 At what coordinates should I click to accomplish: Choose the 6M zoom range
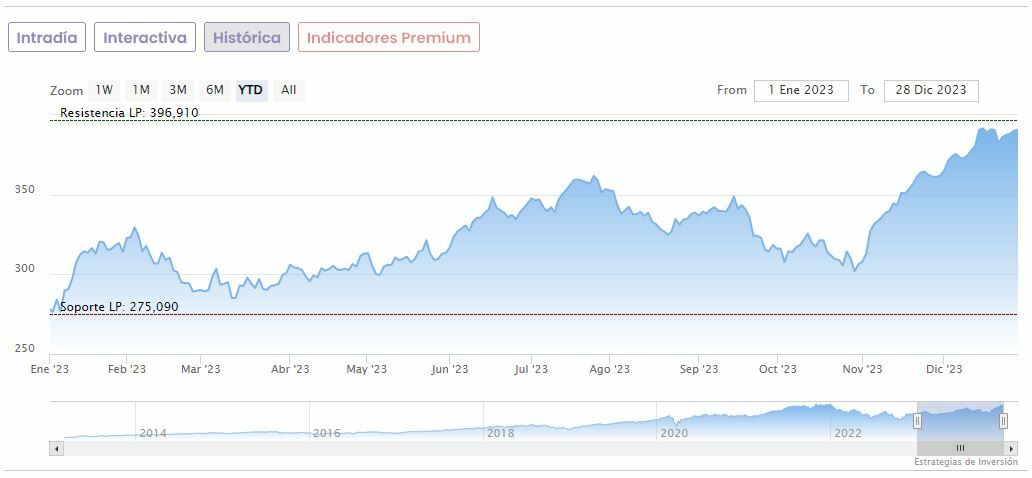(215, 90)
